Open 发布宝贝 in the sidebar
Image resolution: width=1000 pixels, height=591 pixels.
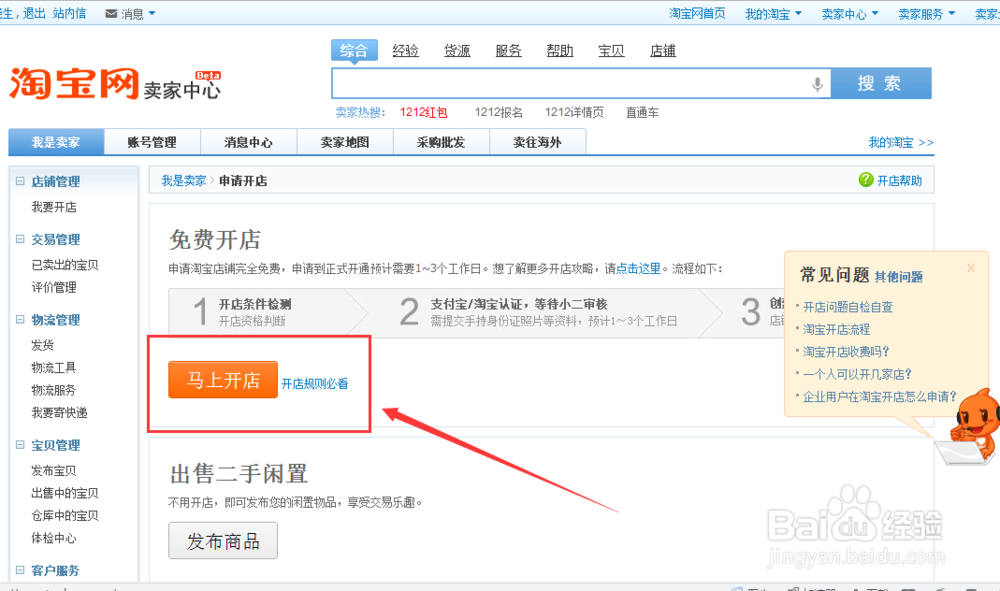(54, 471)
